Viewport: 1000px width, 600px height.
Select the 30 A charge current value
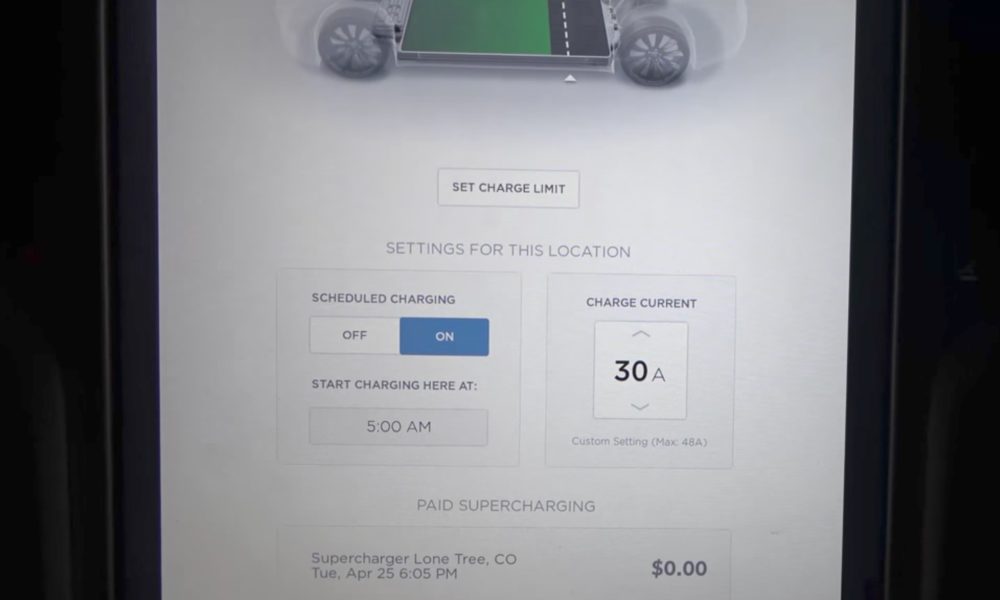pos(640,370)
